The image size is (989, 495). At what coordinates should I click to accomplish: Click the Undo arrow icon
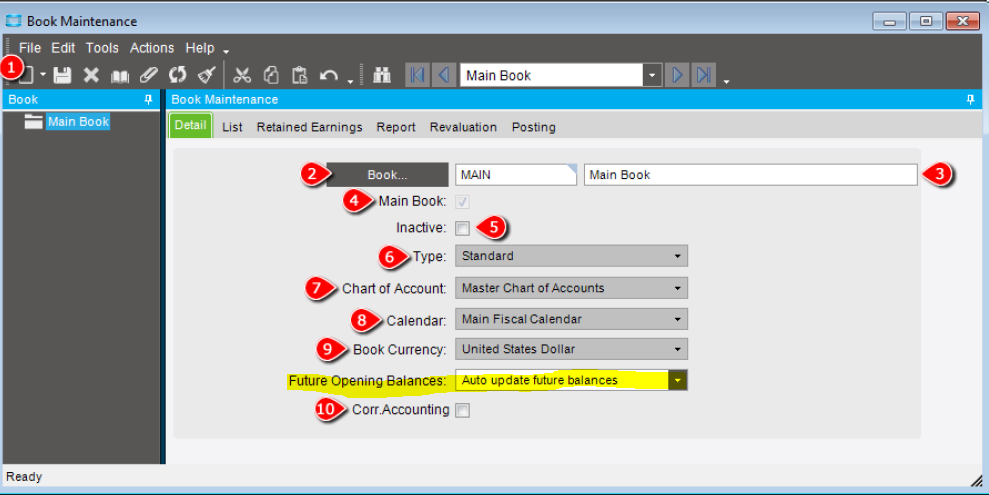[x=329, y=76]
